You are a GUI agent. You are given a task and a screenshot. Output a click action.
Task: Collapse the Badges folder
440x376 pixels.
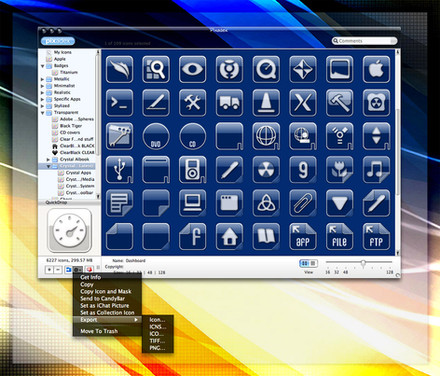coord(42,66)
